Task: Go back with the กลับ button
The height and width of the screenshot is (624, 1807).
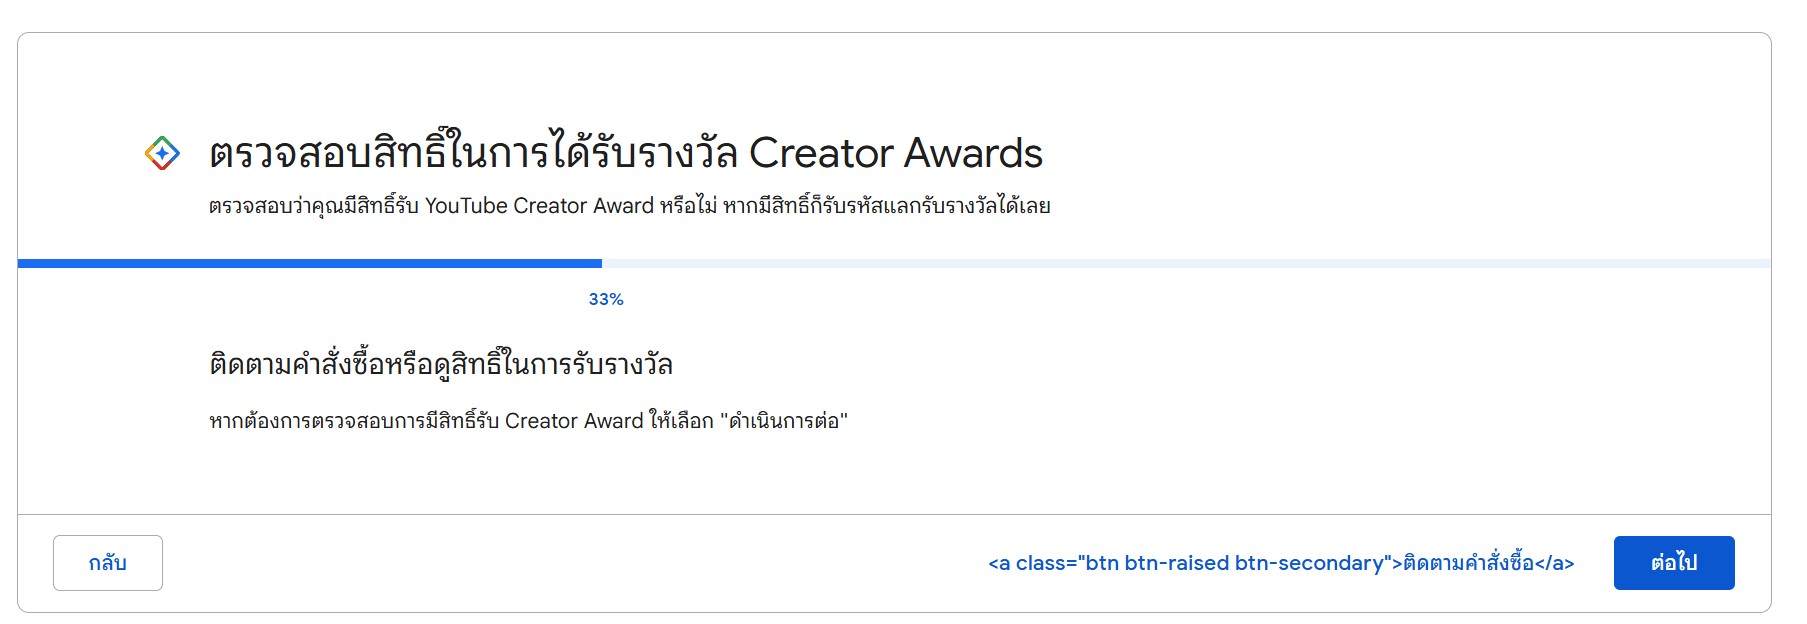Action: pyautogui.click(x=108, y=563)
